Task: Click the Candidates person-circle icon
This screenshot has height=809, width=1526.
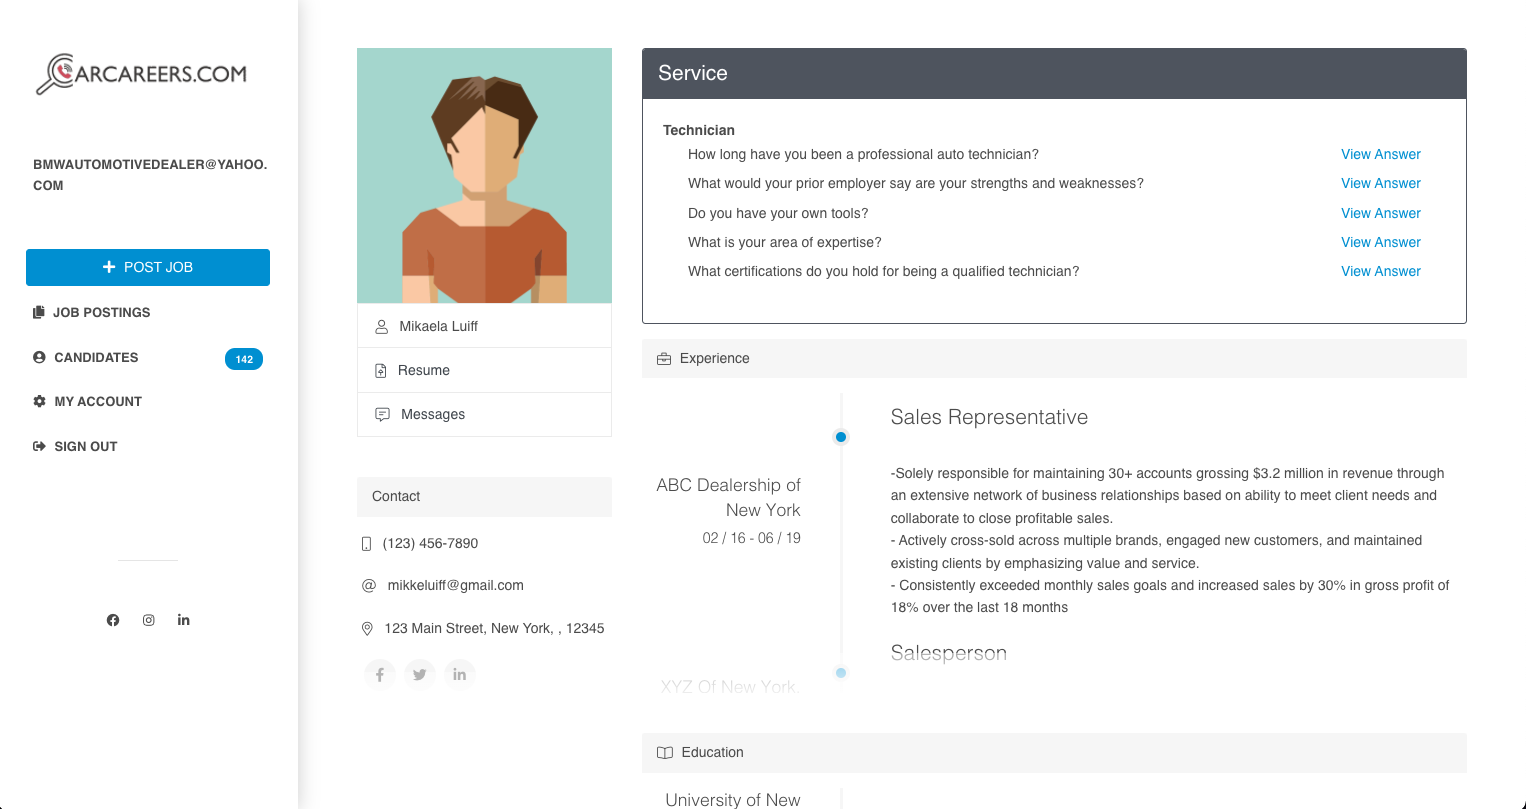Action: coord(39,357)
